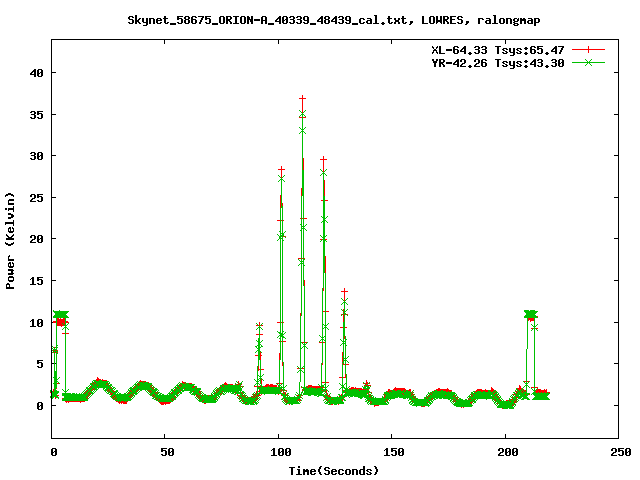
Task: Click x-axis tick label 150
Action: click(x=394, y=452)
